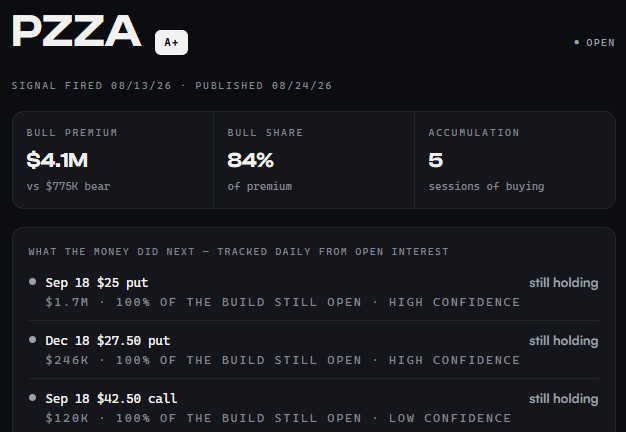This screenshot has width=626, height=432.
Task: Select the Dec 18 $27.50 put row
Action: click(314, 350)
